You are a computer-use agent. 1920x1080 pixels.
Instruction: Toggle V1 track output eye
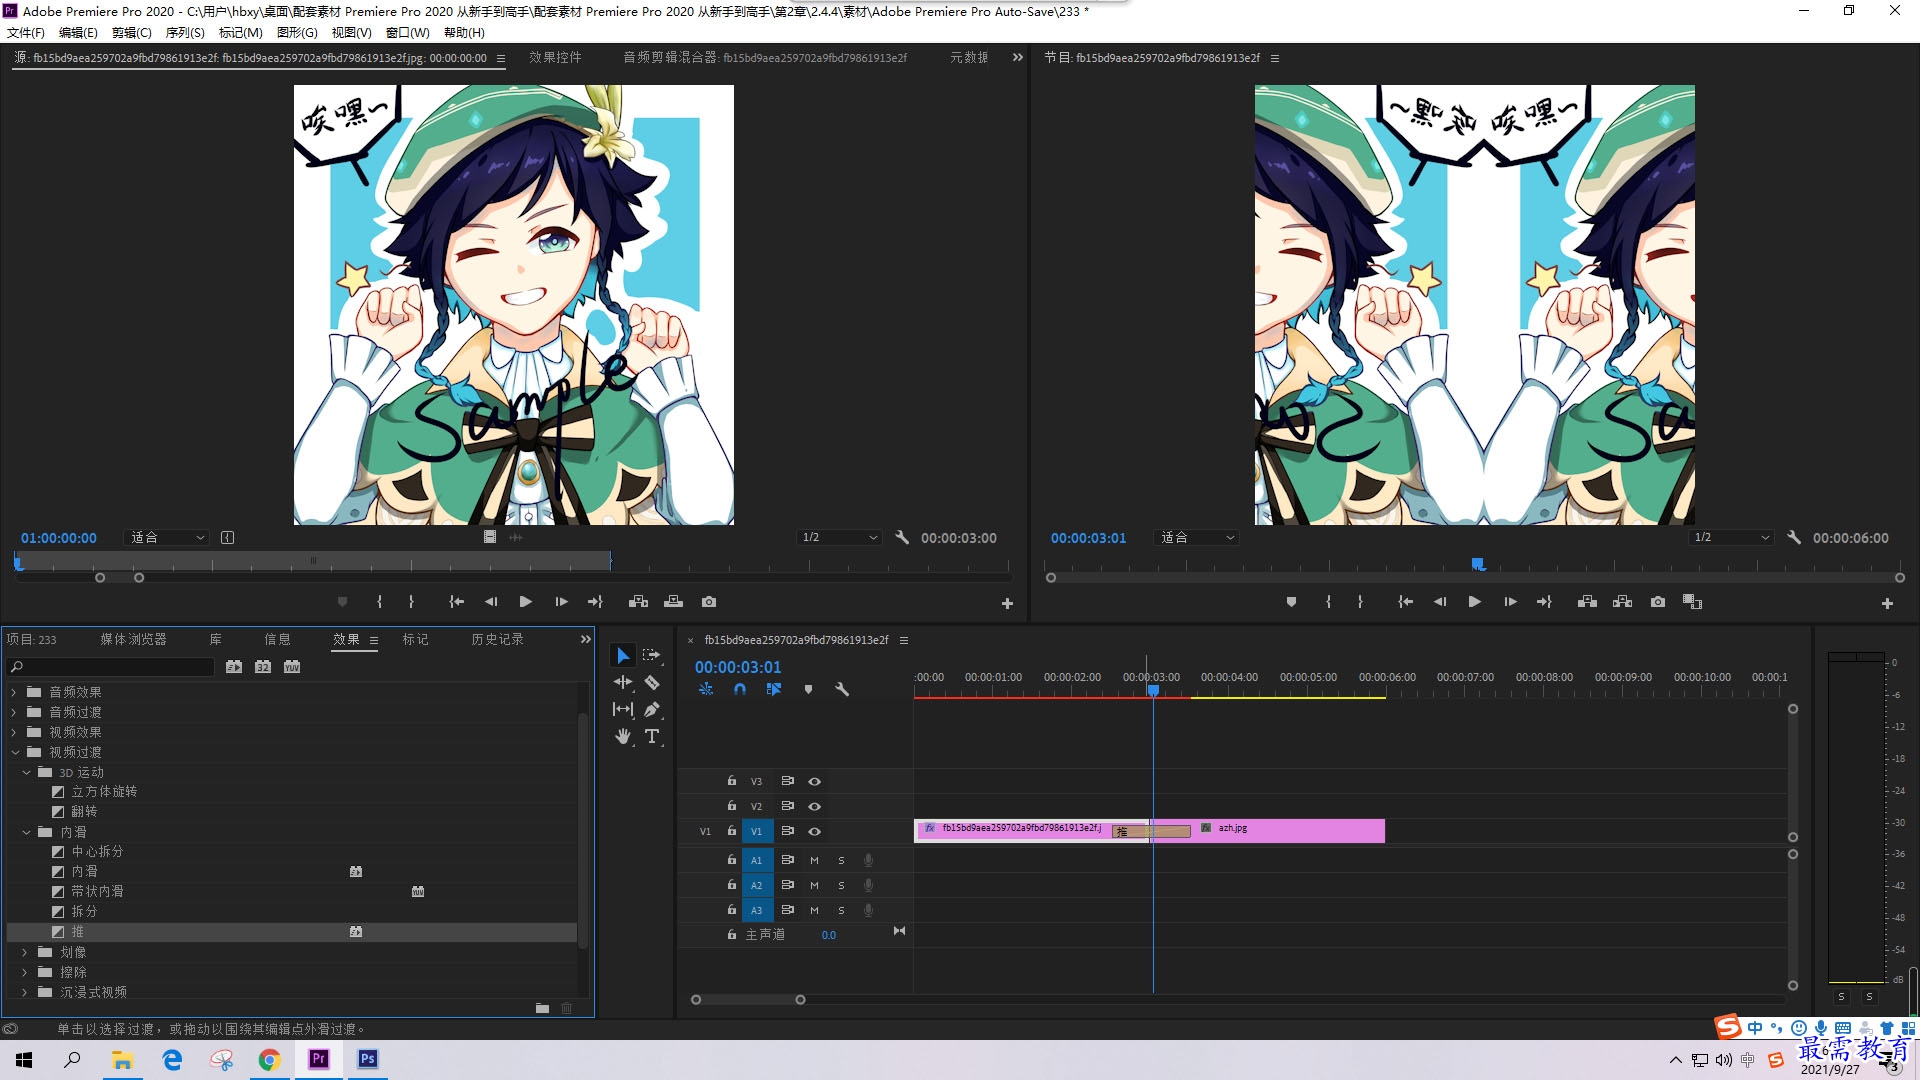click(x=814, y=832)
